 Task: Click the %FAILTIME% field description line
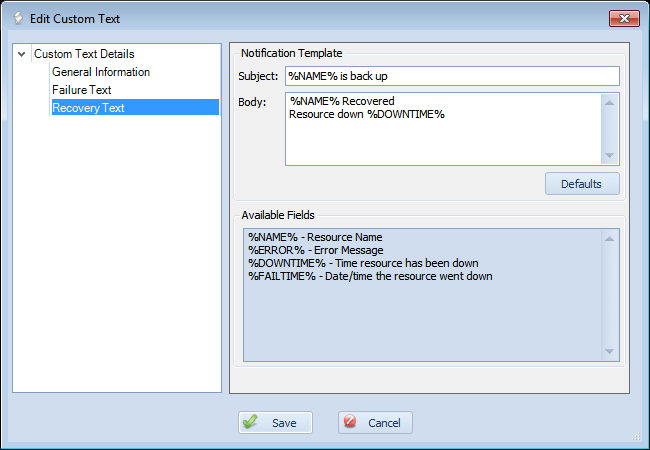[x=370, y=276]
